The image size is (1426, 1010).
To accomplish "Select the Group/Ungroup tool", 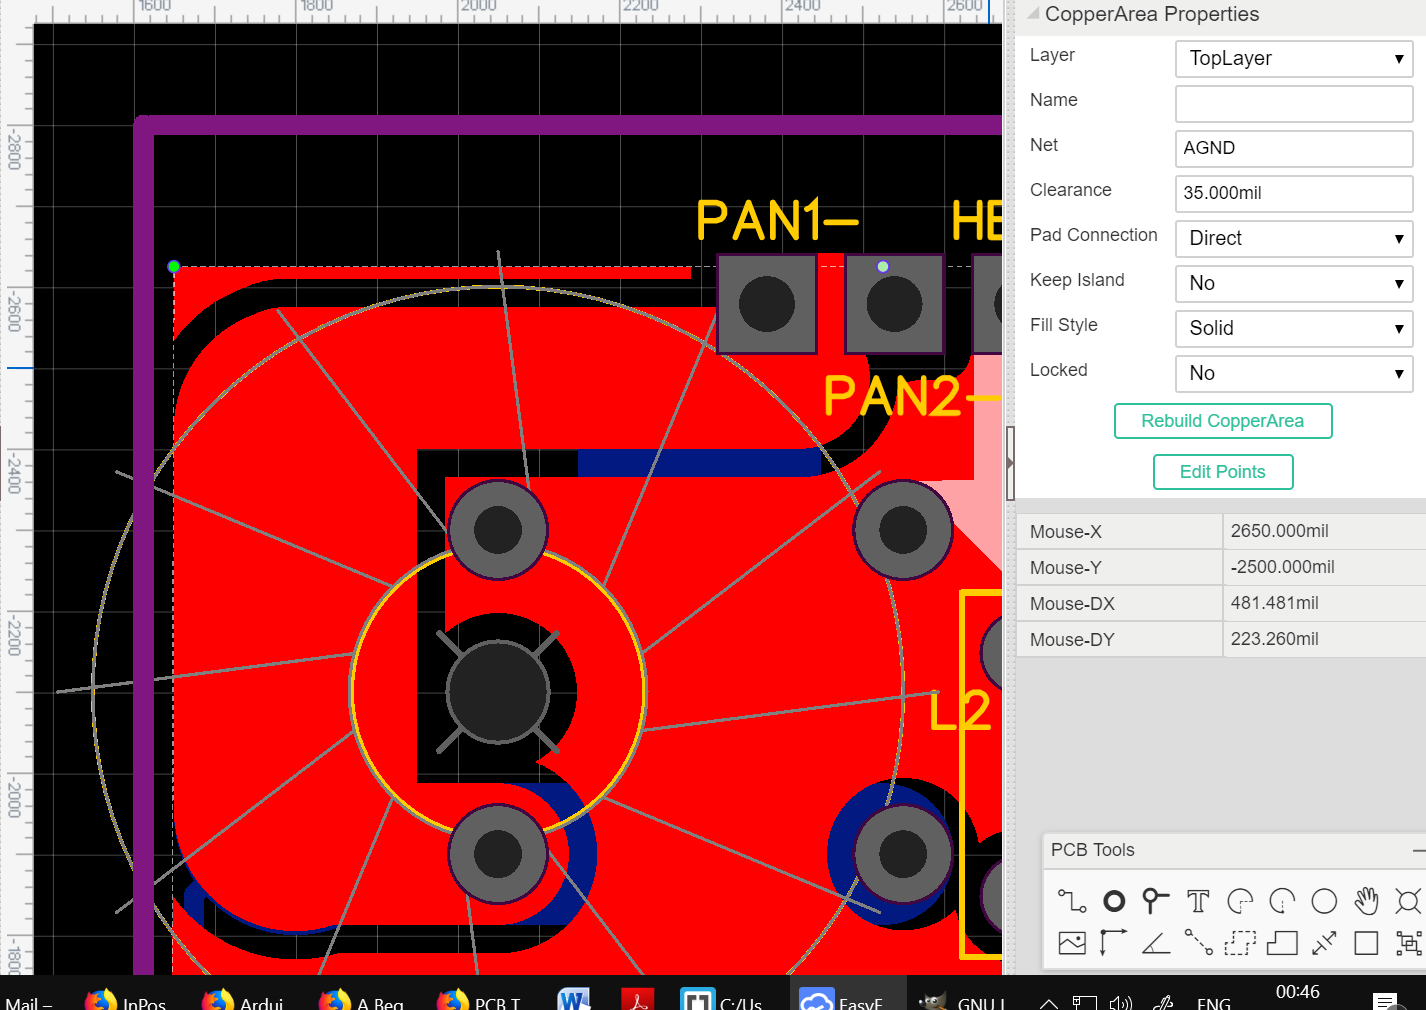I will tap(1408, 943).
